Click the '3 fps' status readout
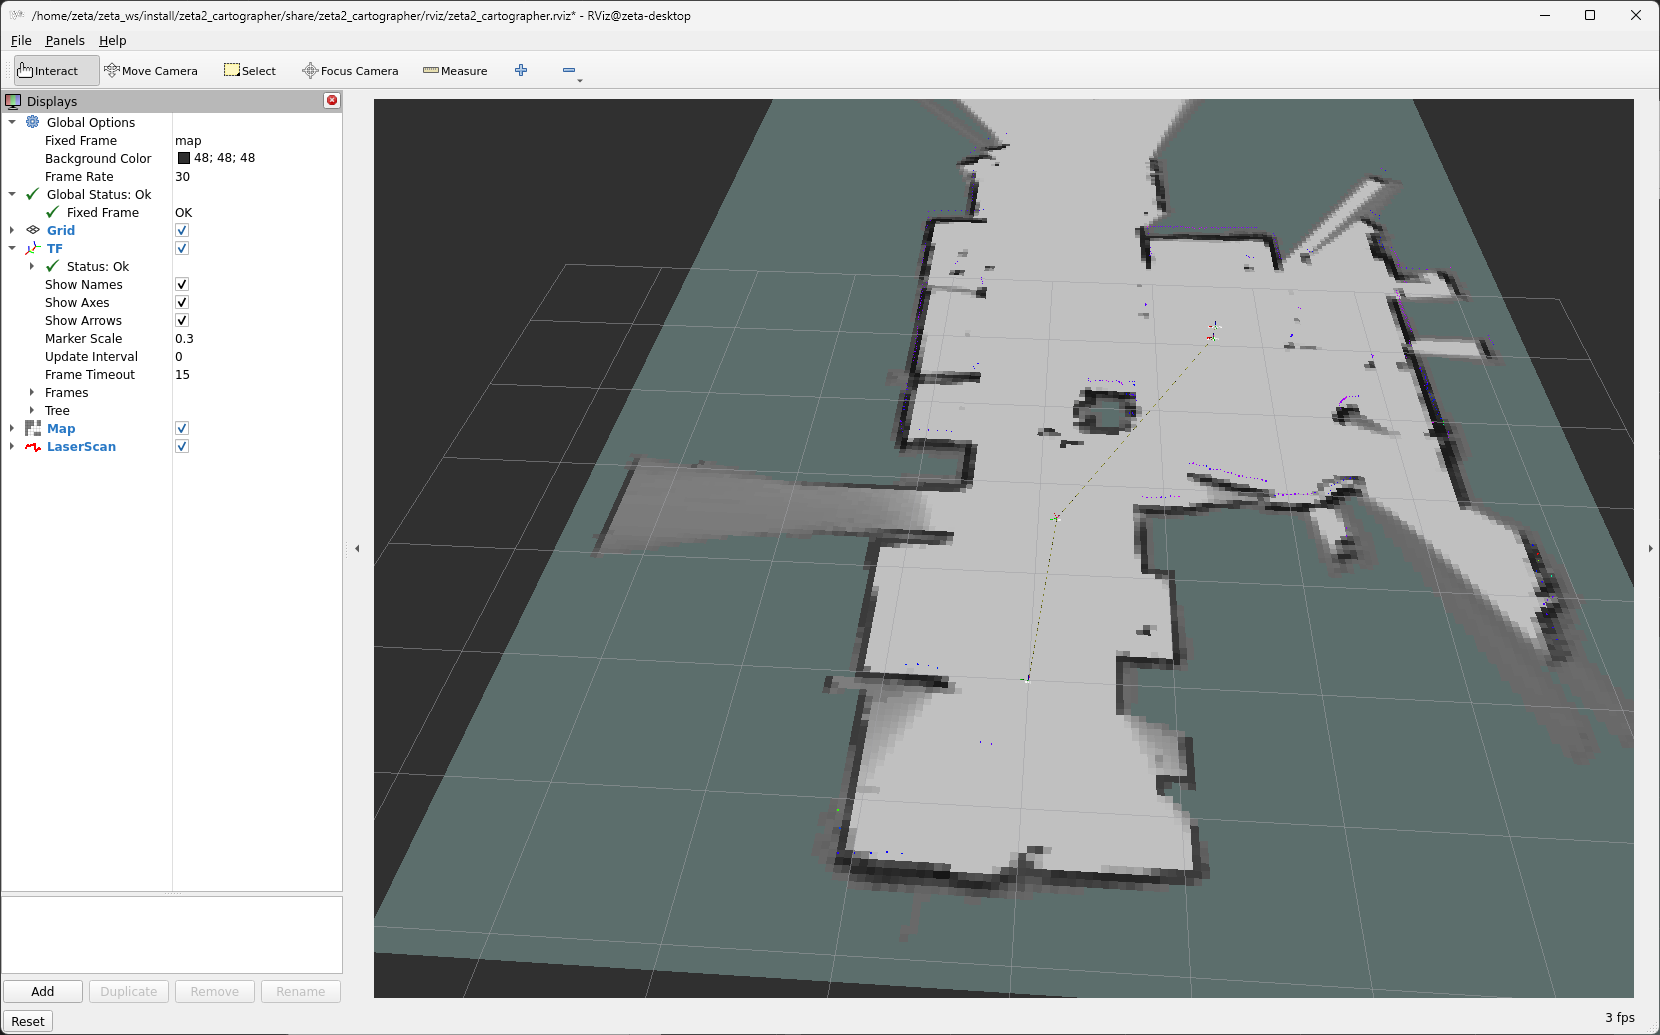1660x1035 pixels. (1620, 1017)
